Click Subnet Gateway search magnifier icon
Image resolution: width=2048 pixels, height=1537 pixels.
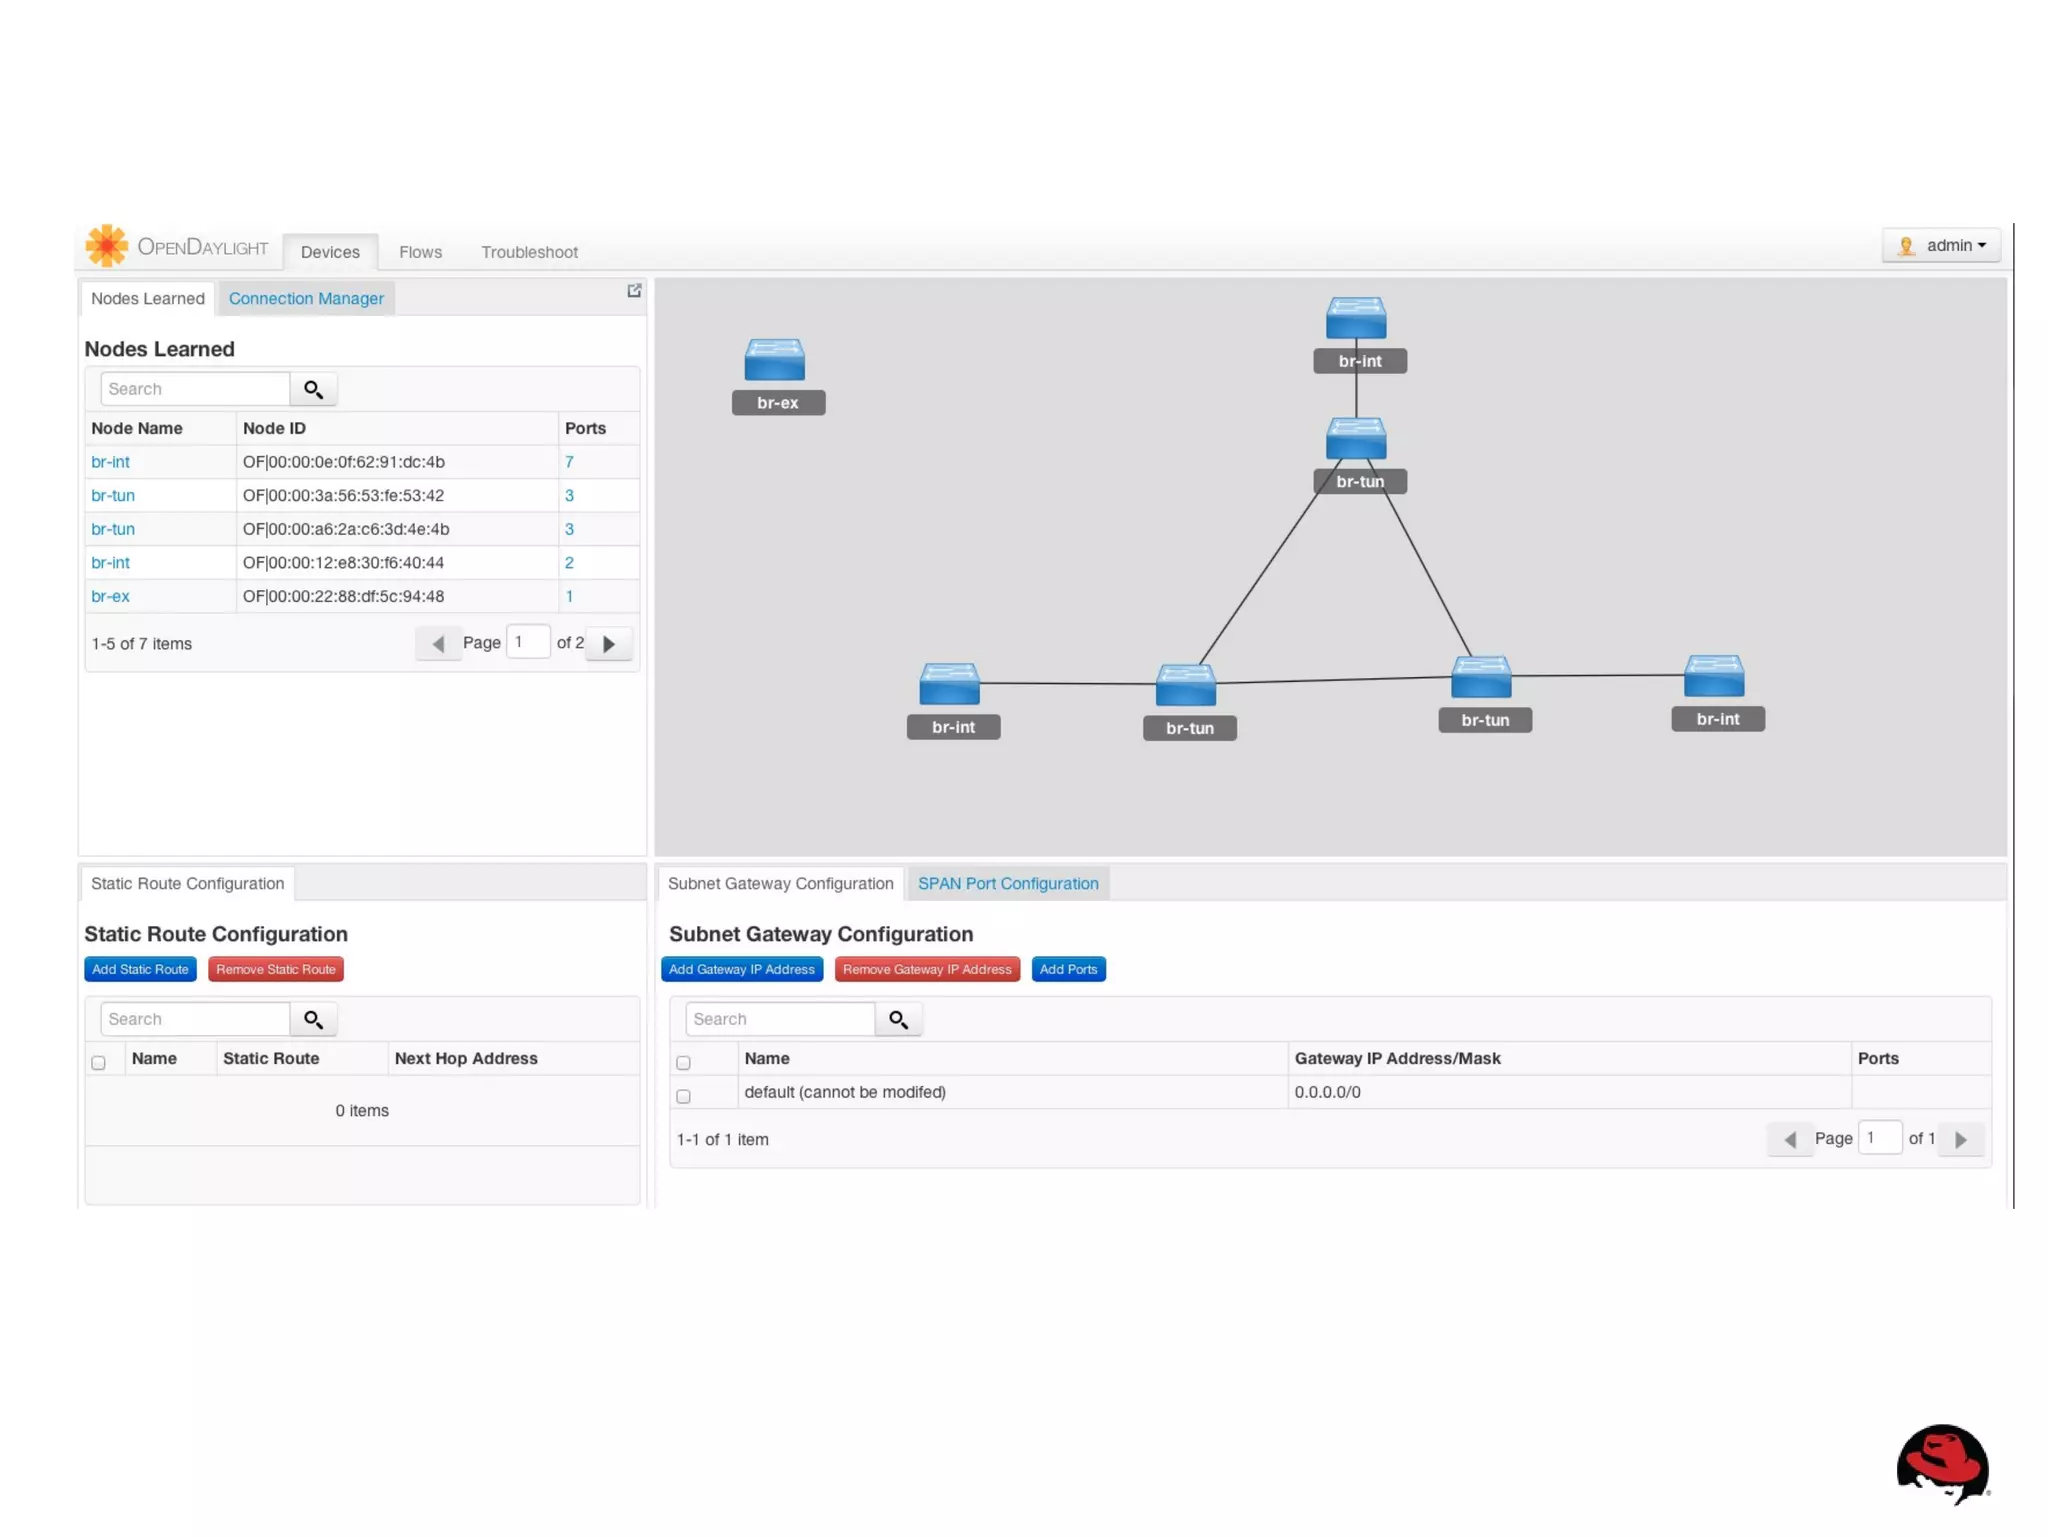point(898,1019)
